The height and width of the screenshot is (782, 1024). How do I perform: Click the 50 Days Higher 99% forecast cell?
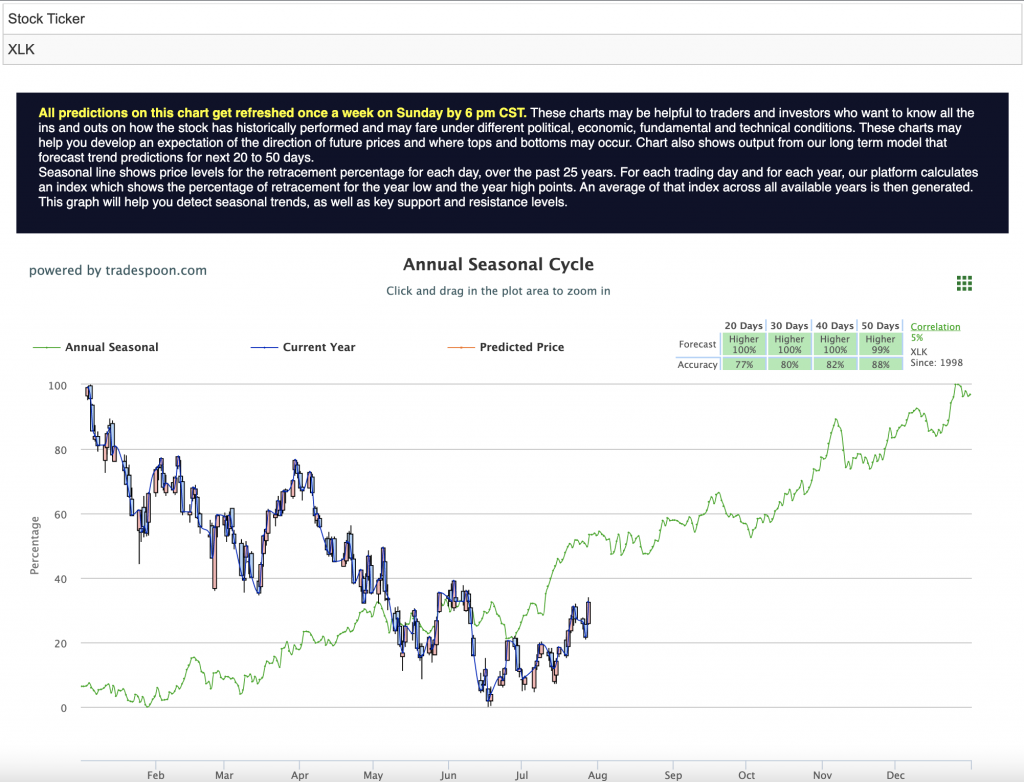(880, 344)
